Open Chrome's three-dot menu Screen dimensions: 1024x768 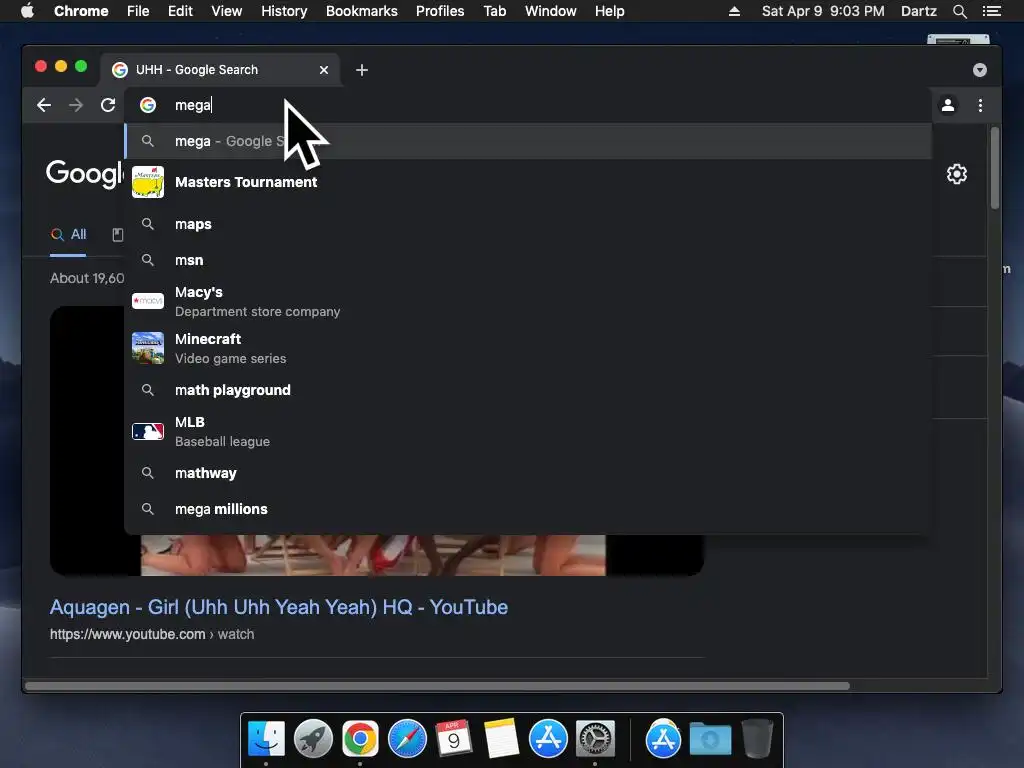(980, 105)
